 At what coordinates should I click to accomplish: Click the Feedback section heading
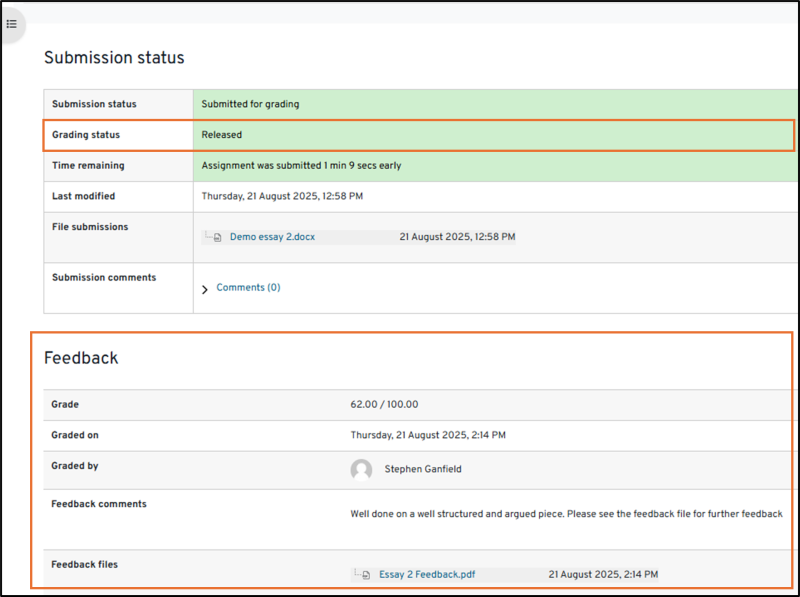point(81,358)
